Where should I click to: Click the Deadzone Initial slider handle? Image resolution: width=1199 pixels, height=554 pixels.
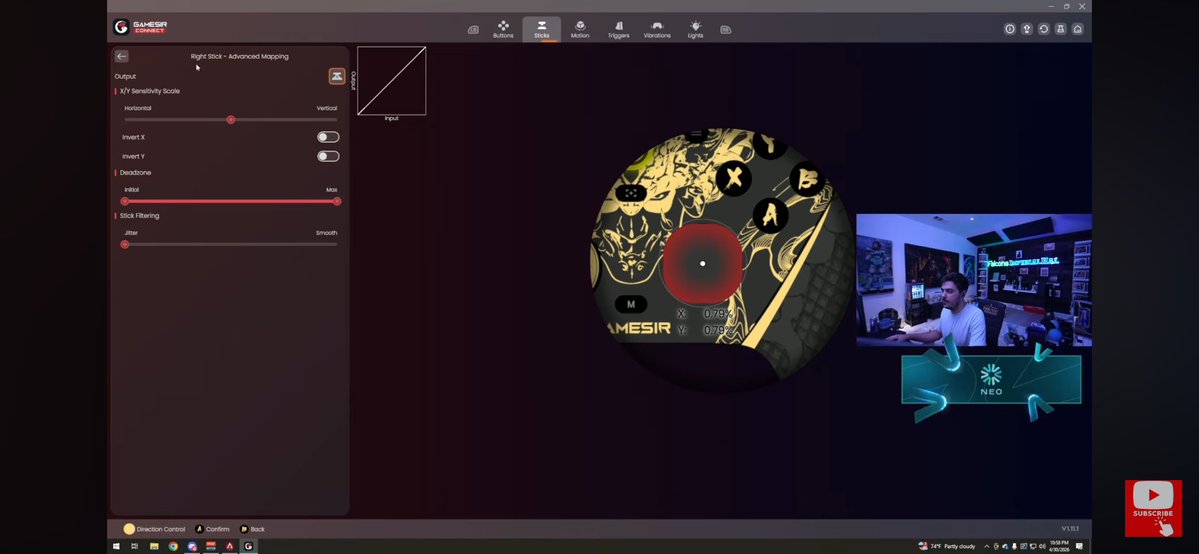(x=125, y=201)
